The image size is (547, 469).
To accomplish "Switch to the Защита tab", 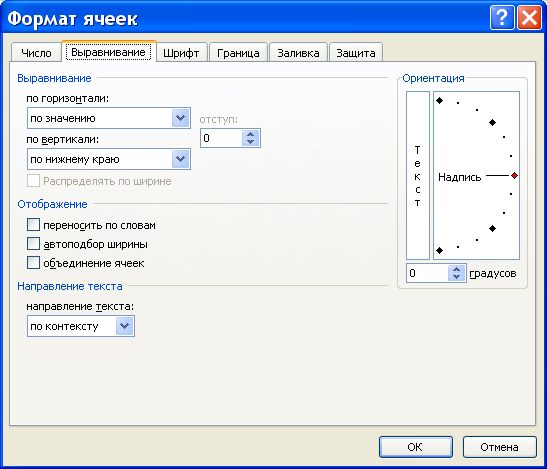I will click(356, 53).
